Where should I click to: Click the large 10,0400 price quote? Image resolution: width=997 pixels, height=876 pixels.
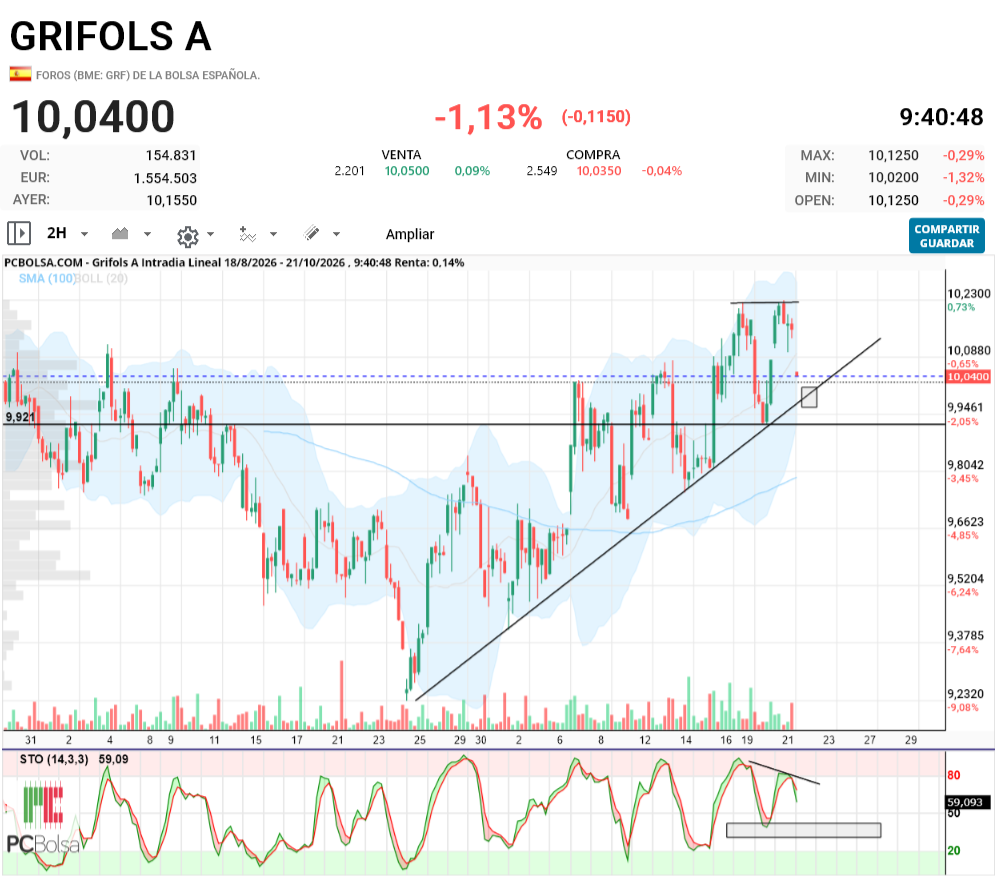click(x=93, y=117)
